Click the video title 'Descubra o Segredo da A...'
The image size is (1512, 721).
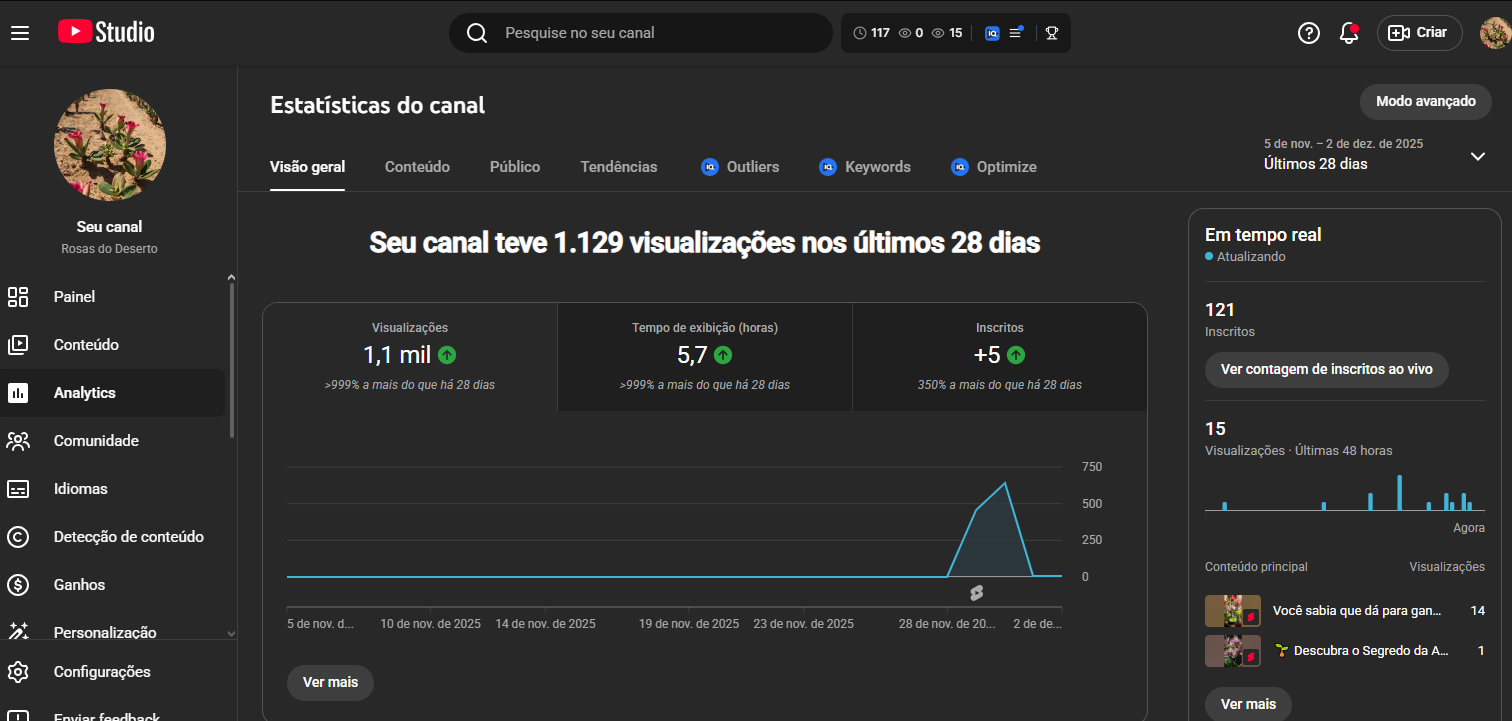(x=1361, y=651)
